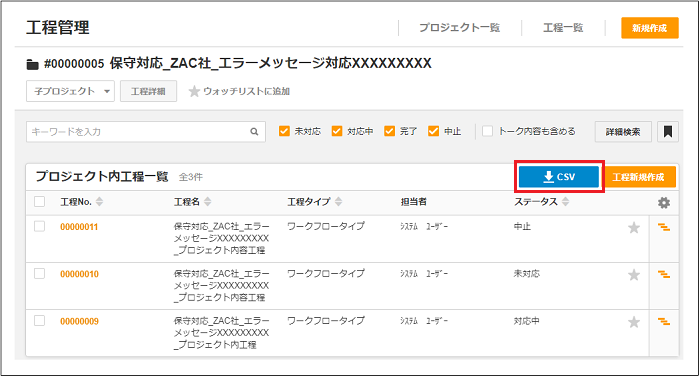Image resolution: width=700 pixels, height=377 pixels.
Task: Click the 担当者 column header
Action: [413, 202]
